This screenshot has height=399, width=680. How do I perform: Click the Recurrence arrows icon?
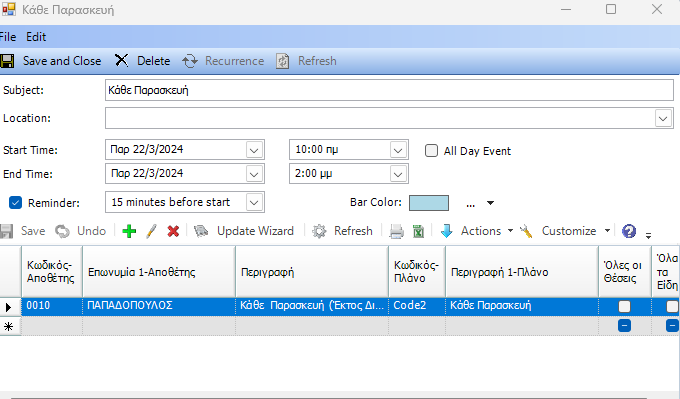point(190,61)
